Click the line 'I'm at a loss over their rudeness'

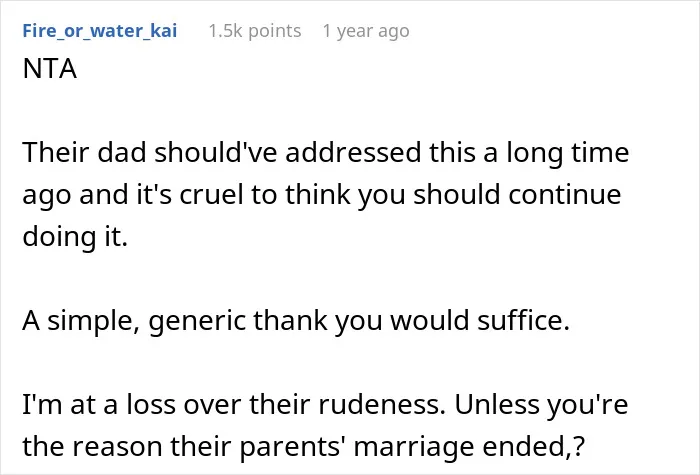[325, 404]
